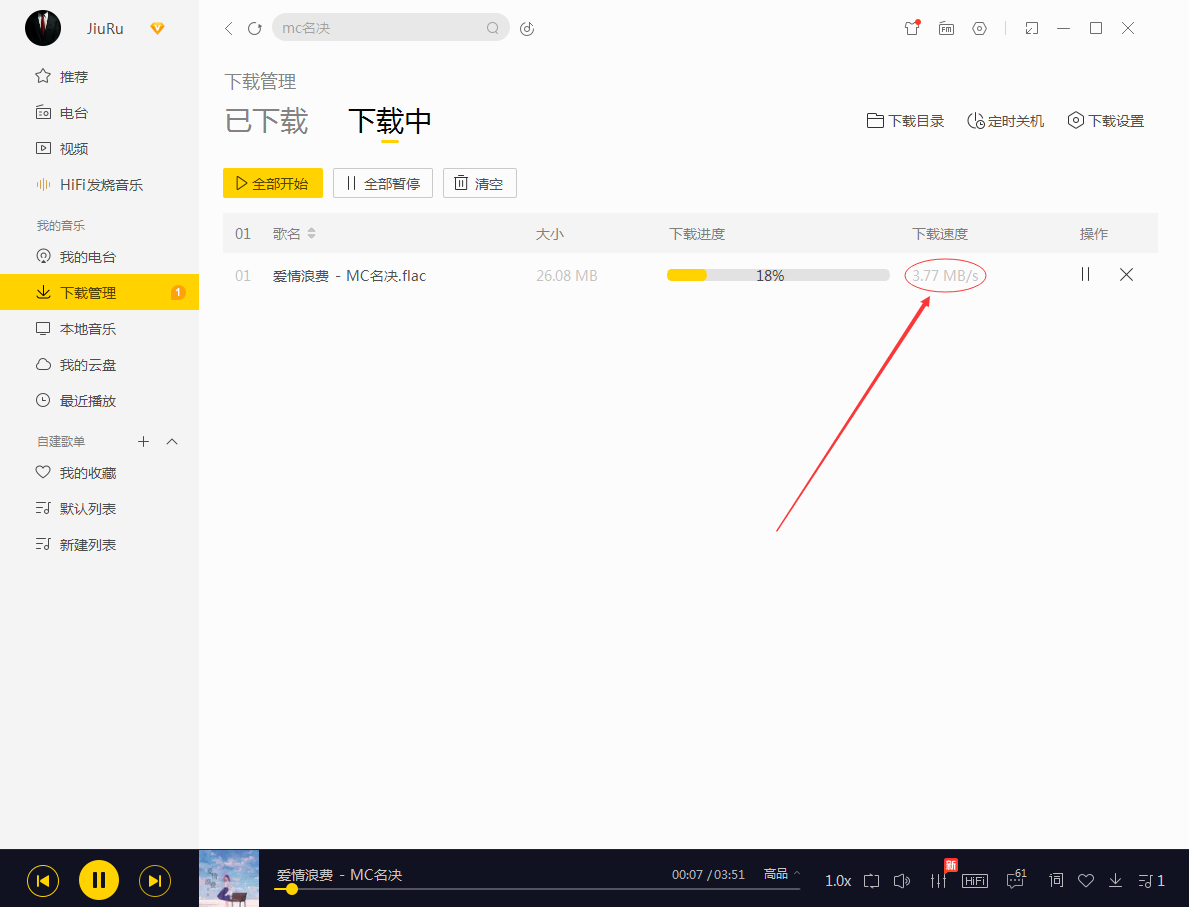This screenshot has height=907, width=1189.
Task: Click the 全部开始 button
Action: (273, 184)
